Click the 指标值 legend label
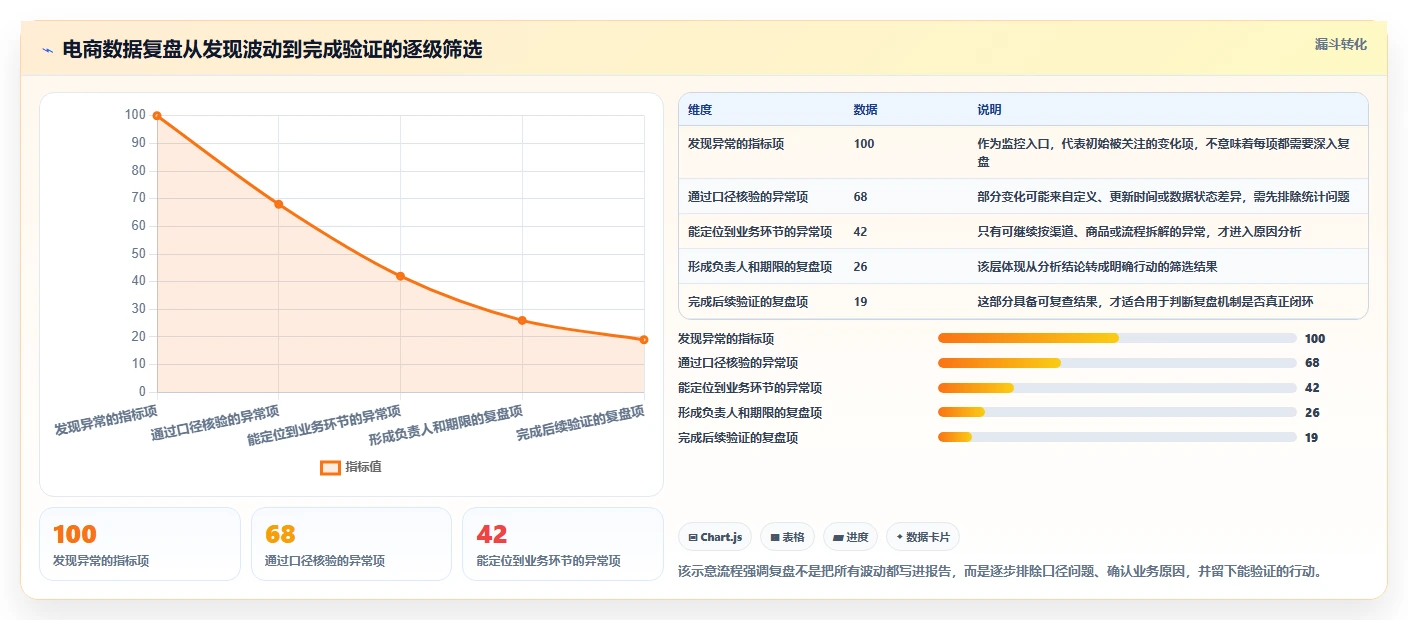Screen dimensions: 1408x620 click(x=363, y=467)
